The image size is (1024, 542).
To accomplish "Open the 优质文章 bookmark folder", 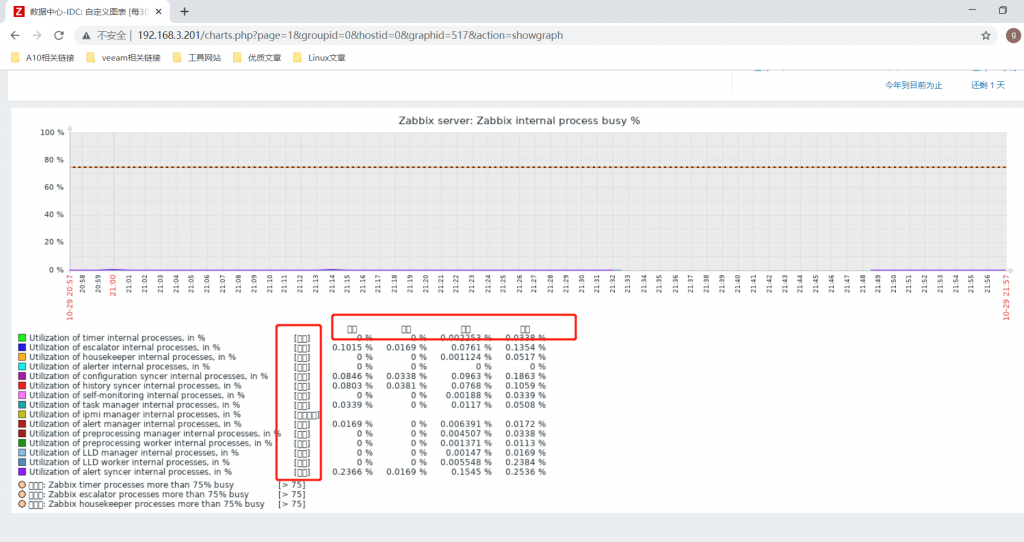I will point(257,57).
